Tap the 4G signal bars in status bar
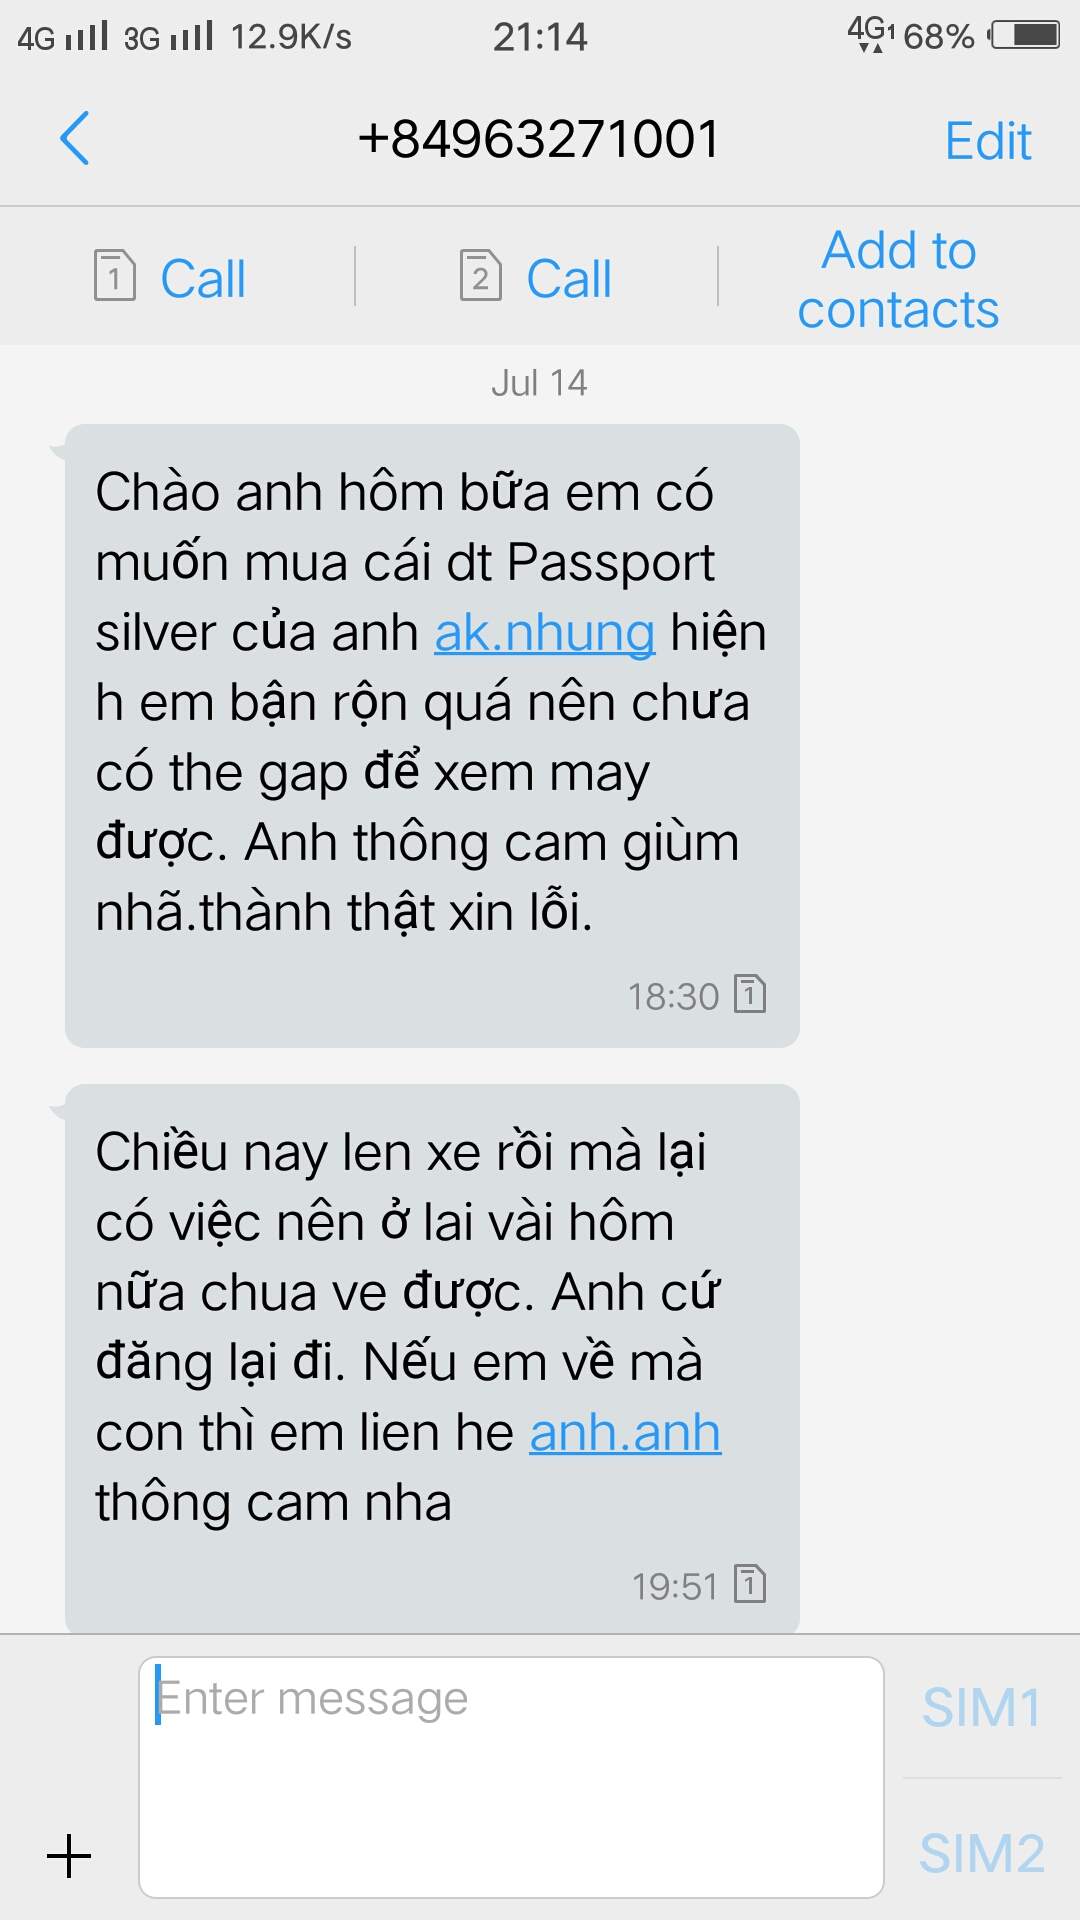The width and height of the screenshot is (1080, 1920). coord(86,36)
